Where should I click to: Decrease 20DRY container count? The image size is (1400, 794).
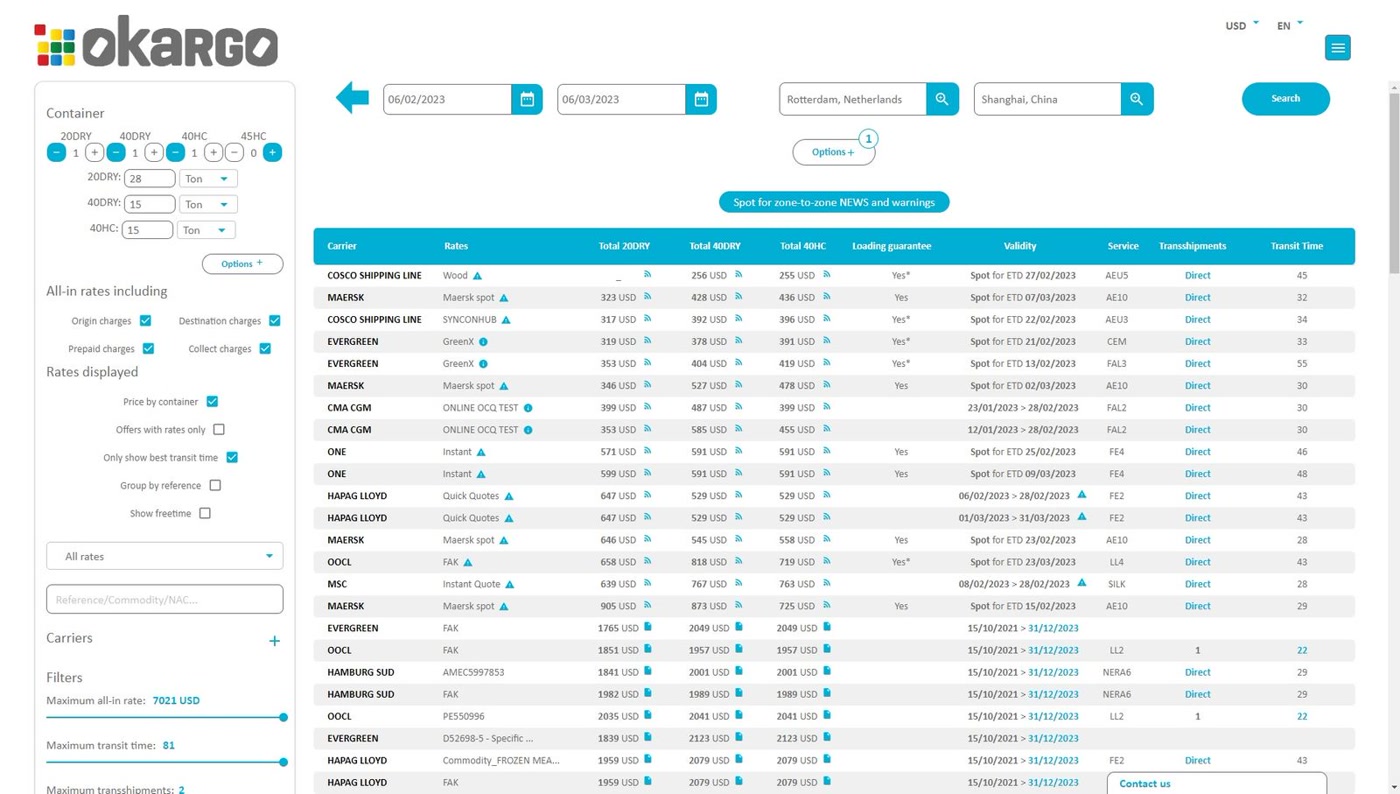pyautogui.click(x=56, y=152)
